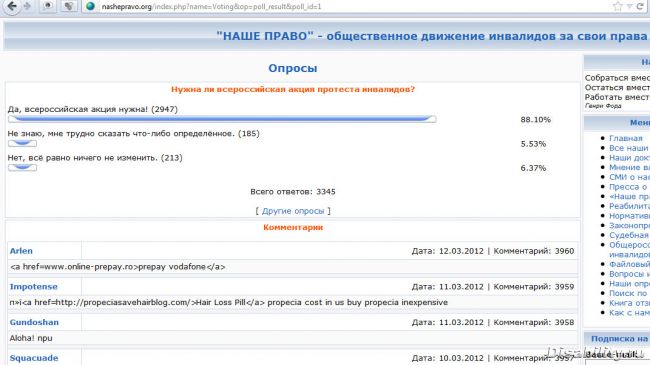The width and height of the screenshot is (650, 365).
Task: Open the "Законопр…" sidebar menu link
Action: [629, 225]
